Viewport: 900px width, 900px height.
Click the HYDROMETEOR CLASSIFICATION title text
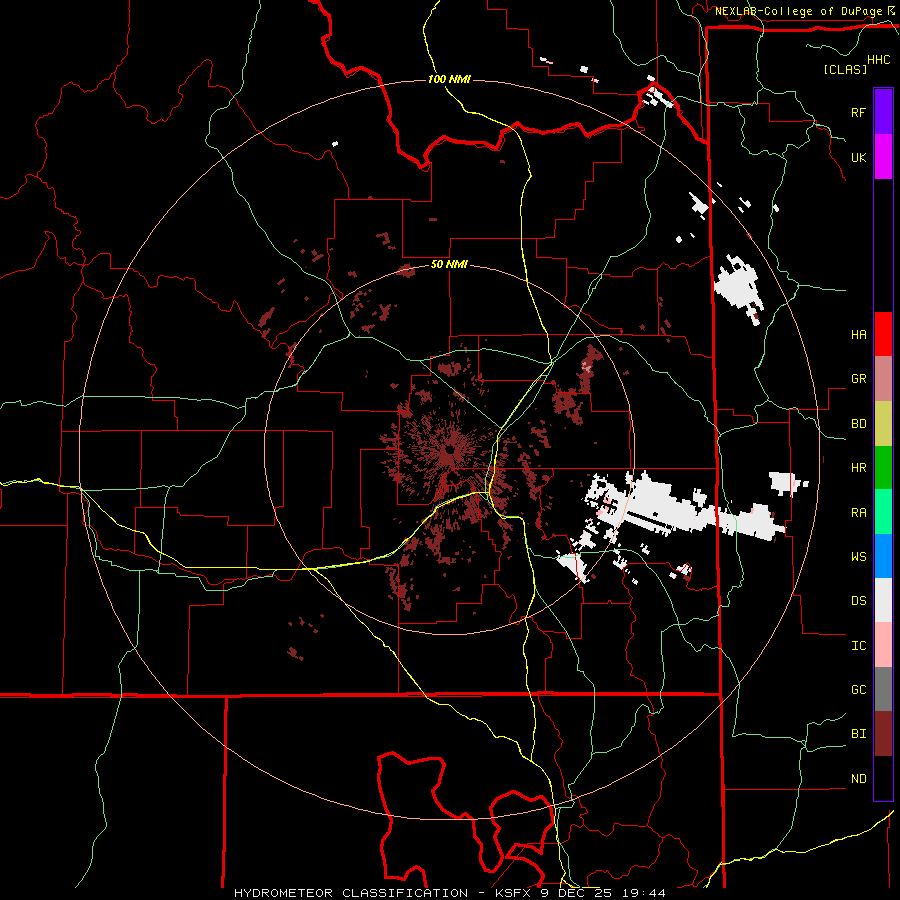tap(351, 893)
